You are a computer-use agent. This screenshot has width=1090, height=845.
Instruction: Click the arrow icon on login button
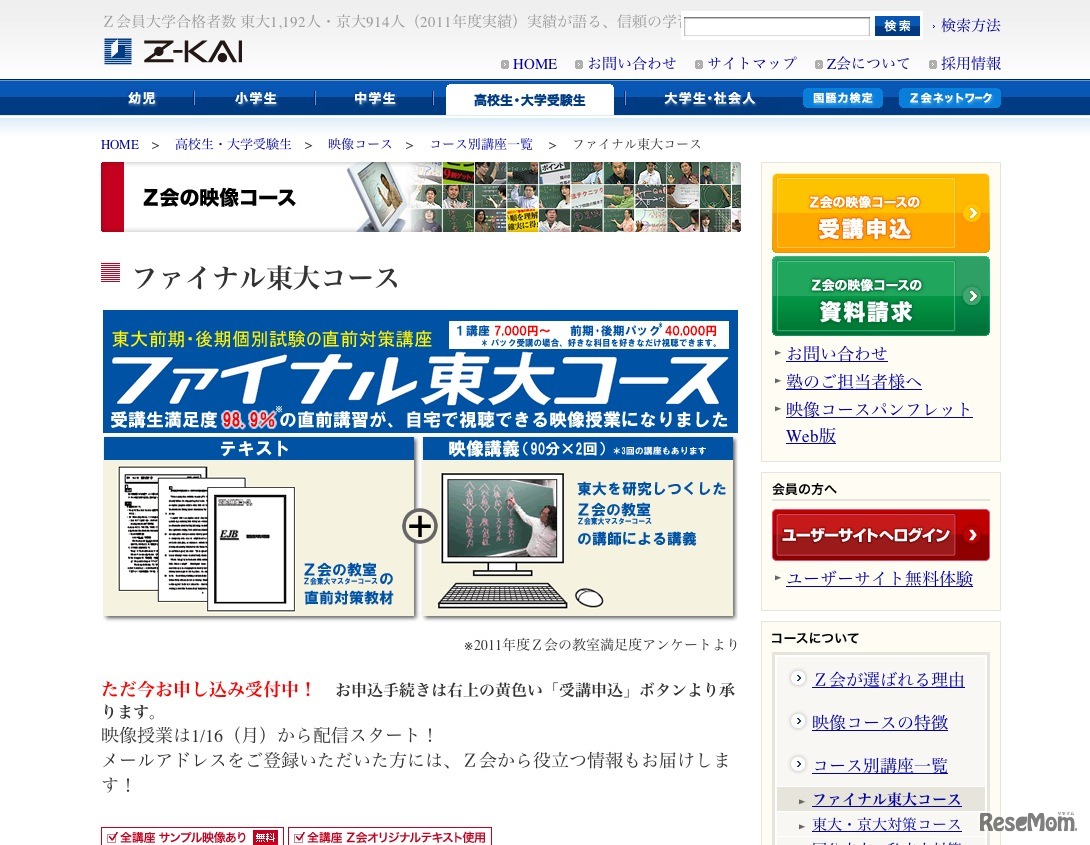click(x=973, y=535)
